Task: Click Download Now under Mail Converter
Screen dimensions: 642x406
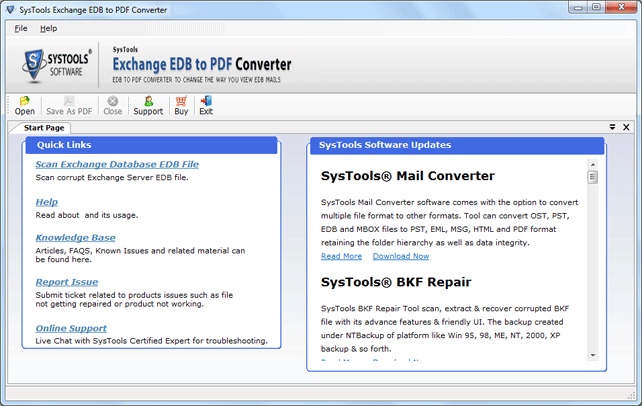Action: (401, 256)
